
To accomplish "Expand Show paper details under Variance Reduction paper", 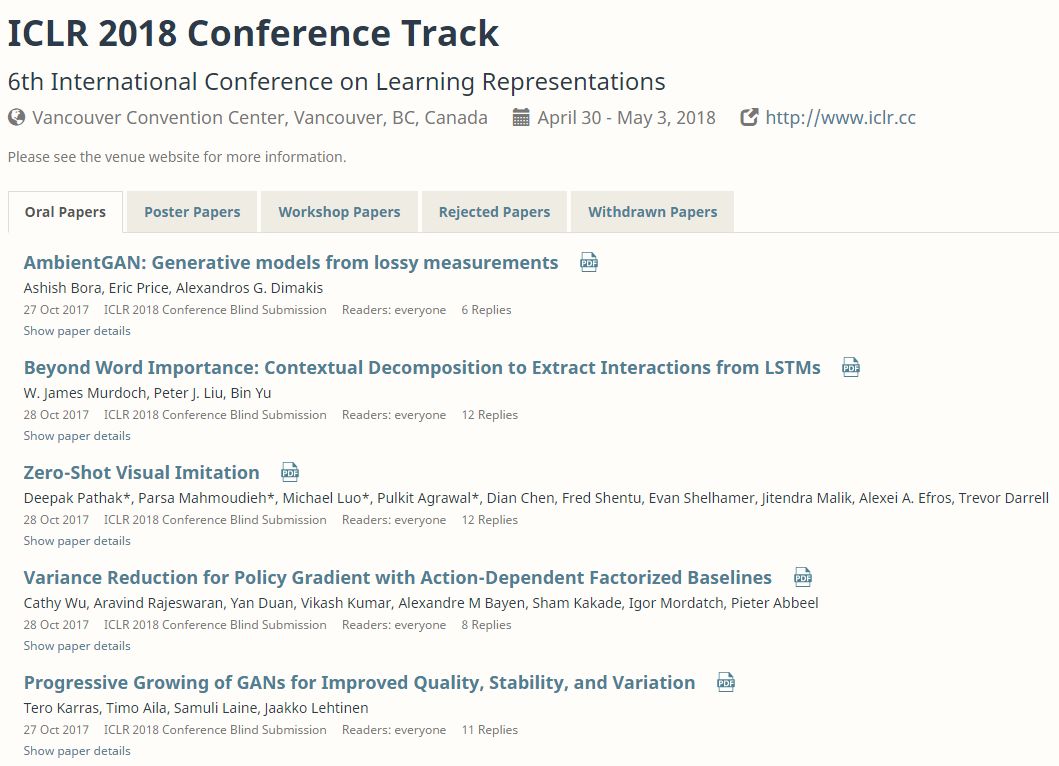I will tap(77, 646).
